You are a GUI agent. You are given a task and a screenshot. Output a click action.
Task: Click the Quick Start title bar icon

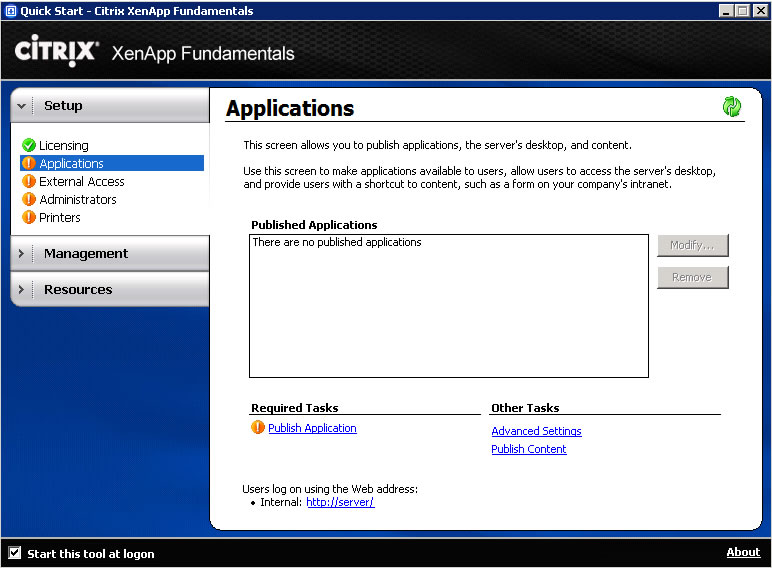pyautogui.click(x=10, y=11)
